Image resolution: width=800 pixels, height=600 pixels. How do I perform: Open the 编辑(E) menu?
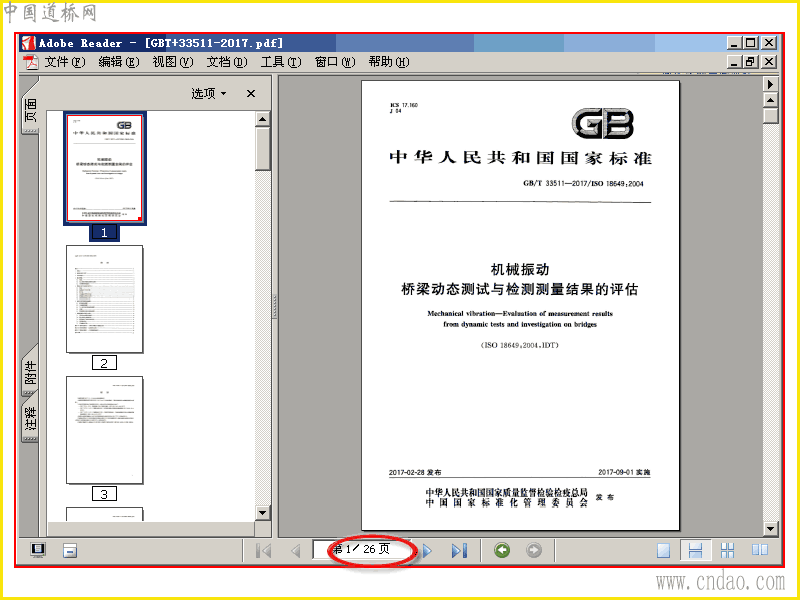(118, 62)
